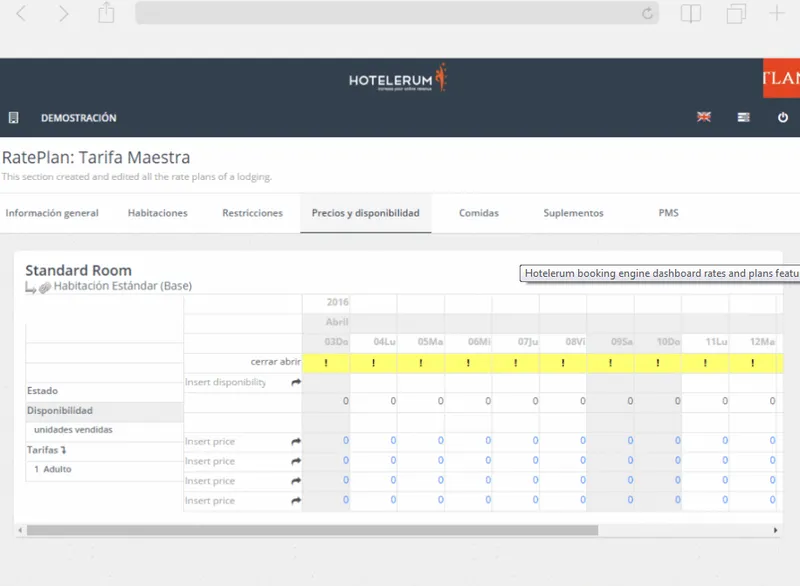Screen dimensions: 800x586
Task: Click the Hotelerum logo
Action: pyautogui.click(x=398, y=78)
